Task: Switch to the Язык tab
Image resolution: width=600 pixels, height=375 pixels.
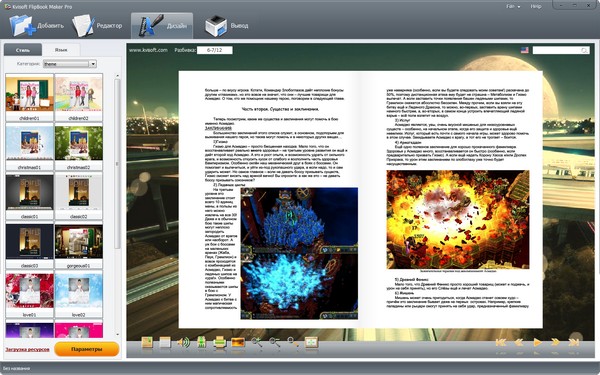Action: point(61,50)
